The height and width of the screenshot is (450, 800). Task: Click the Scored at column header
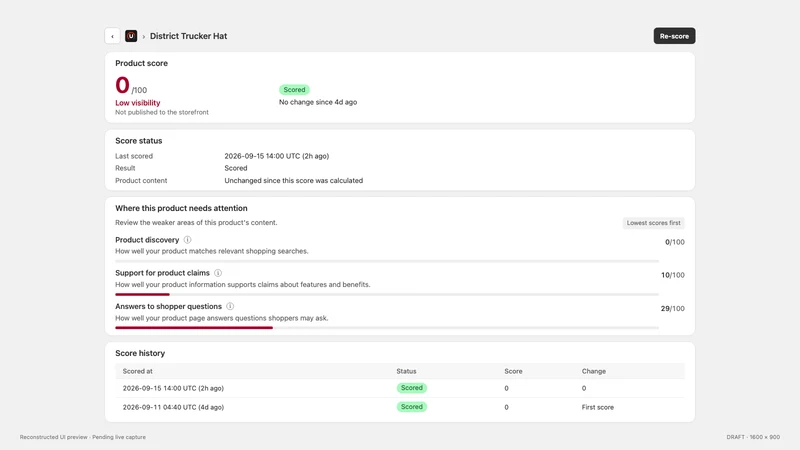(137, 371)
